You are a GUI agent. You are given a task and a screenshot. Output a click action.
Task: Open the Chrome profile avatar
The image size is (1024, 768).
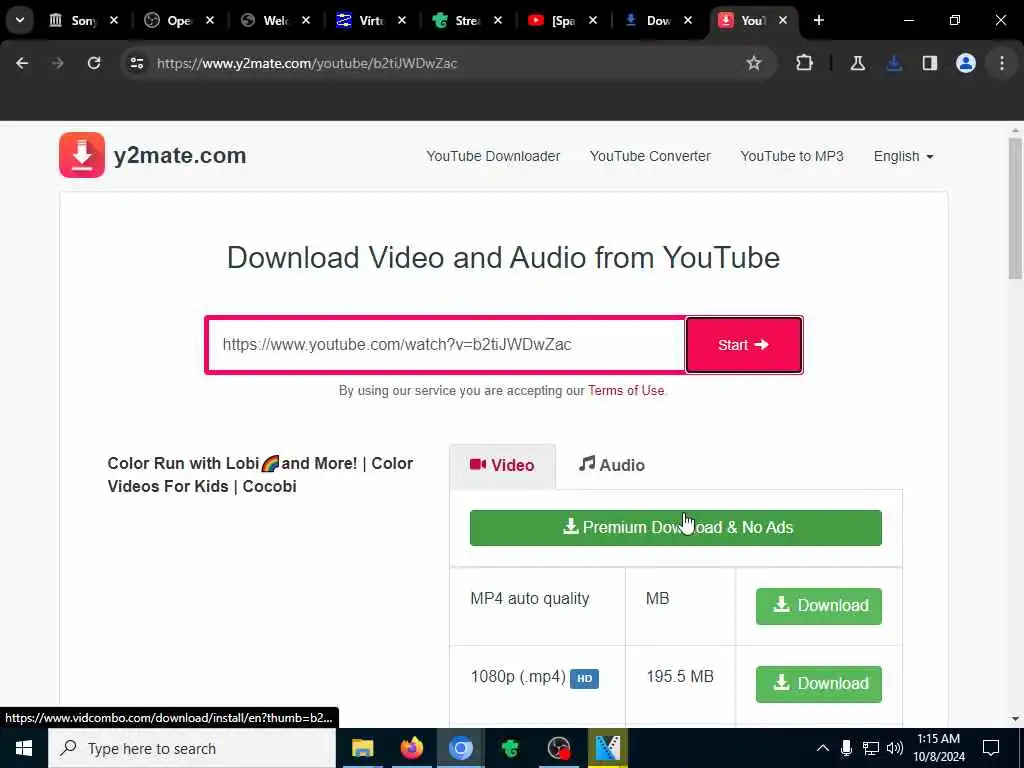click(x=965, y=63)
